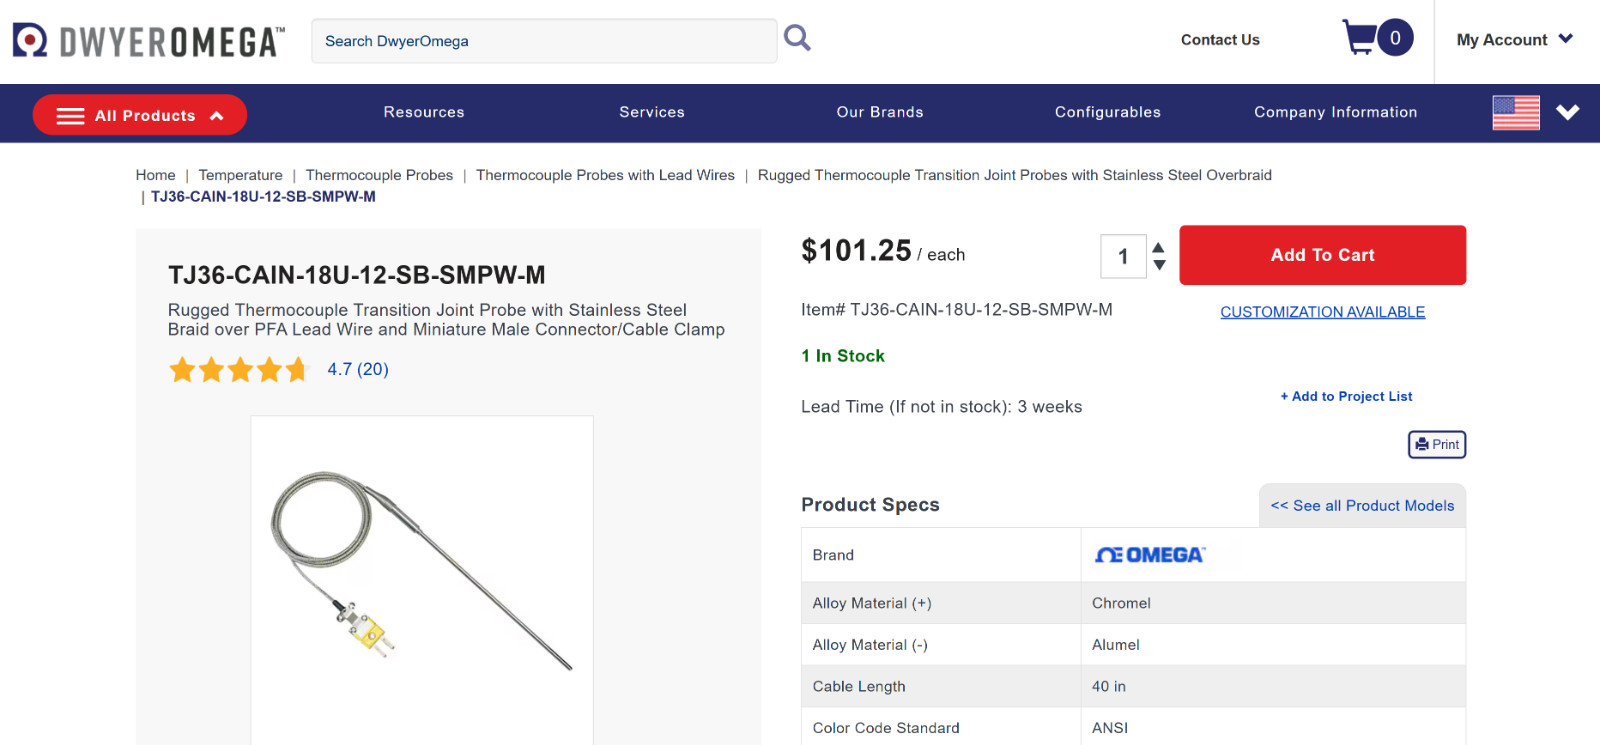Go to Thermocouple Probes breadcrumb
Image resolution: width=1600 pixels, height=745 pixels.
coord(379,175)
